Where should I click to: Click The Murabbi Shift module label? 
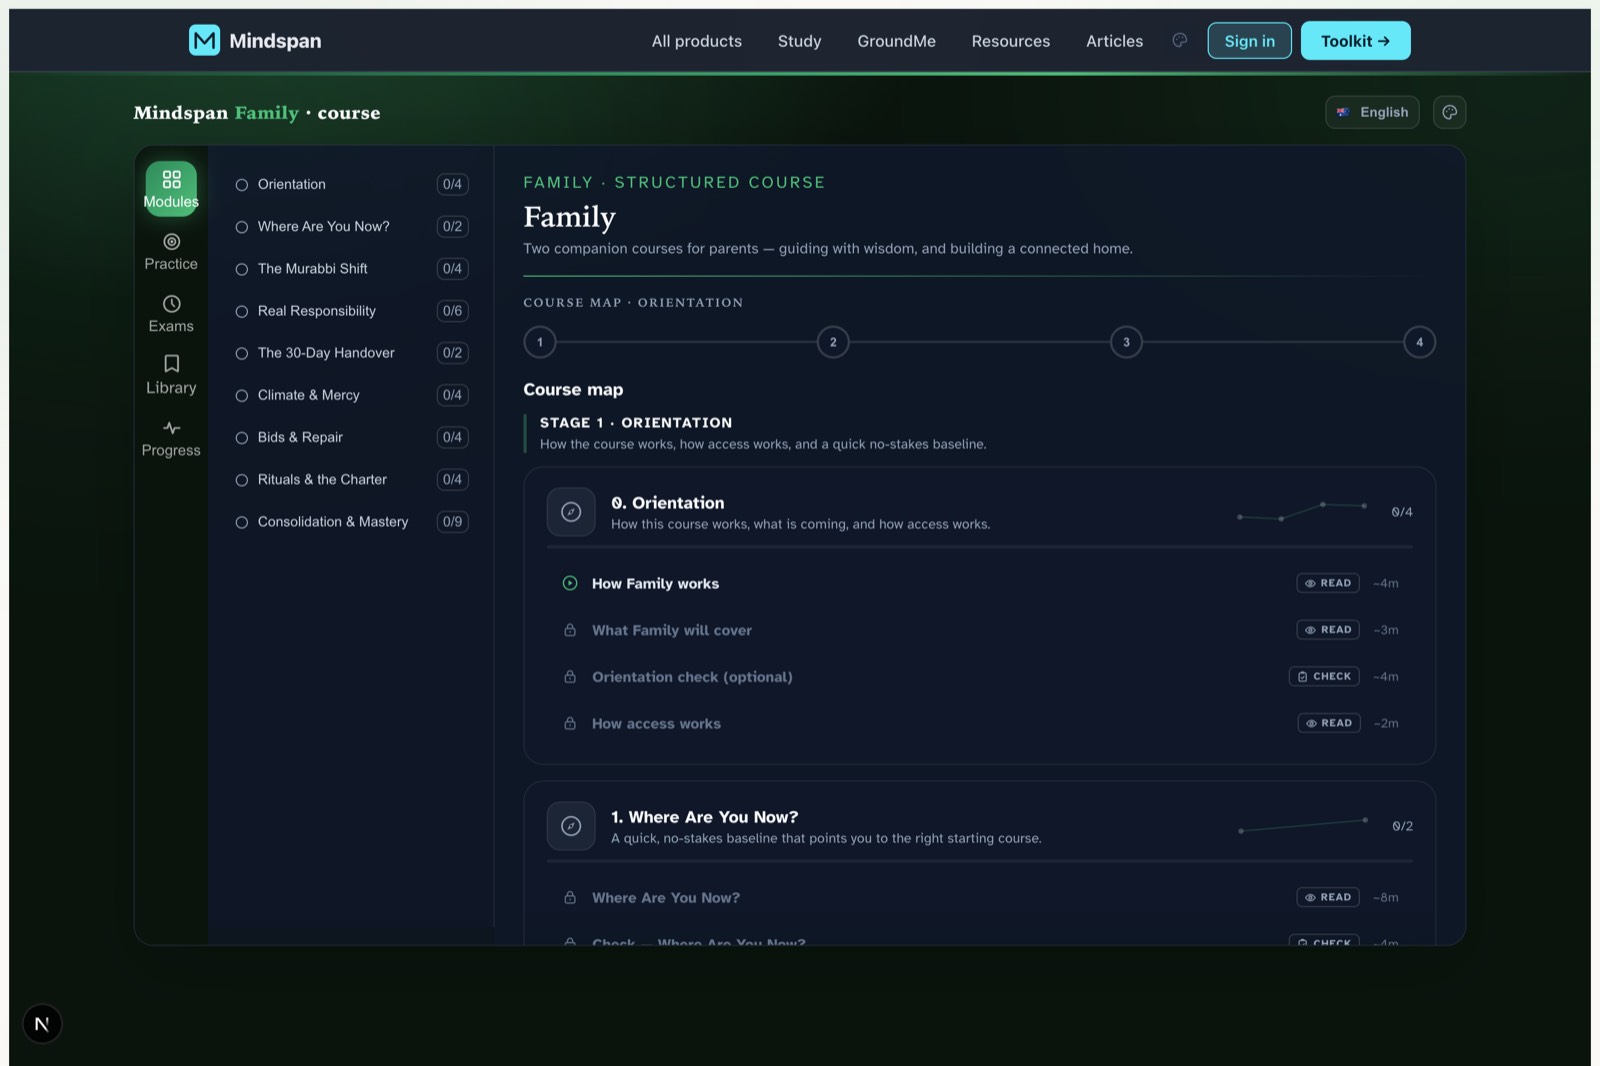pyautogui.click(x=312, y=269)
